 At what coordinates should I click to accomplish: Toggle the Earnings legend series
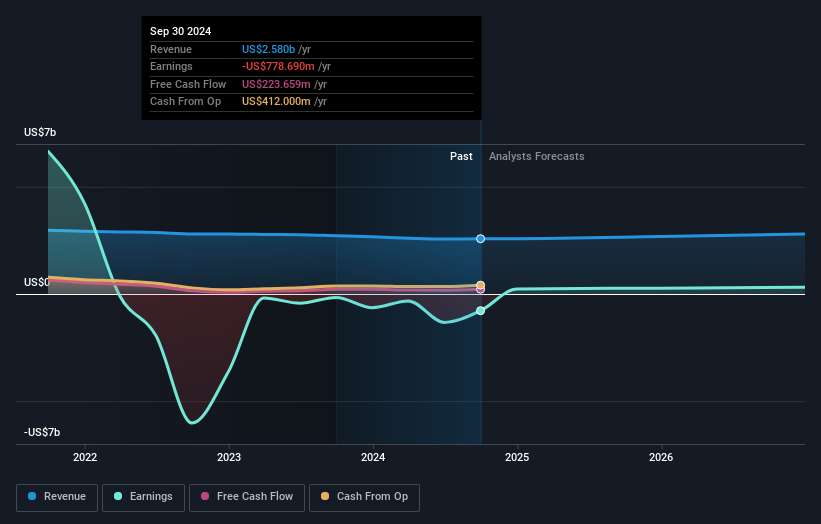(x=143, y=497)
